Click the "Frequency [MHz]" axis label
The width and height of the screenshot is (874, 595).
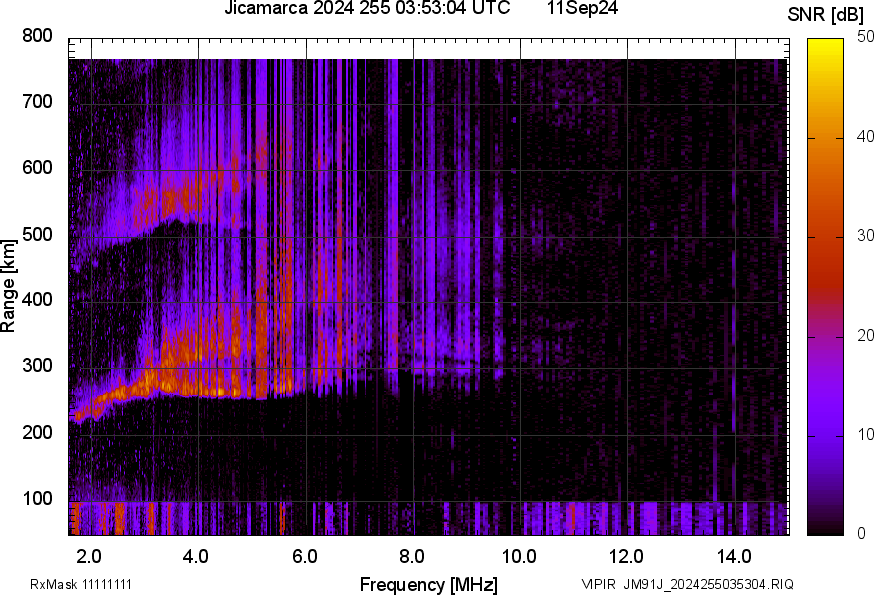tap(428, 584)
